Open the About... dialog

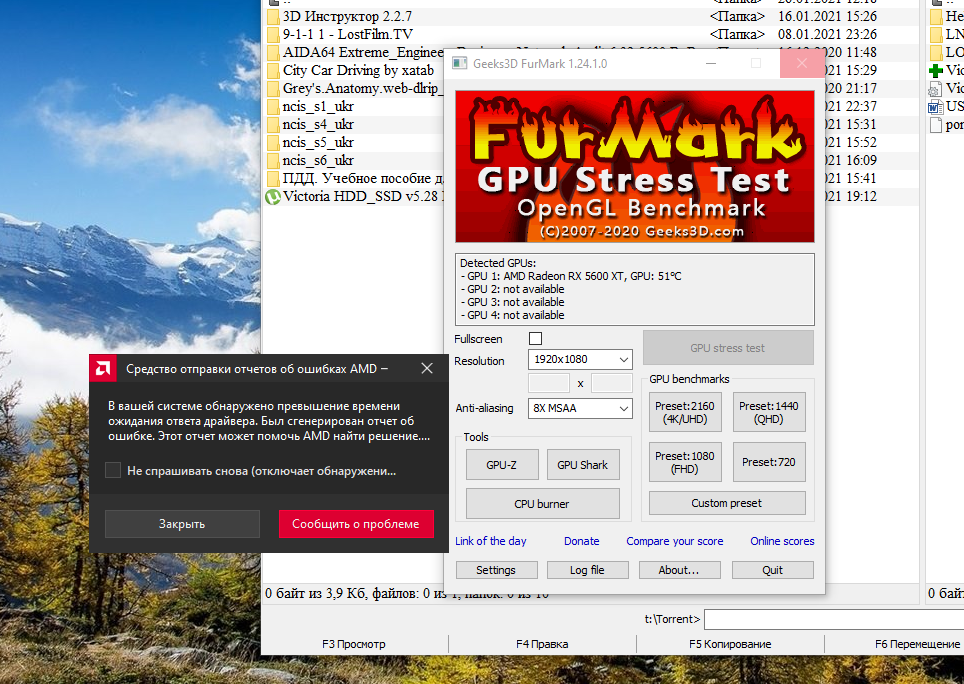click(679, 570)
